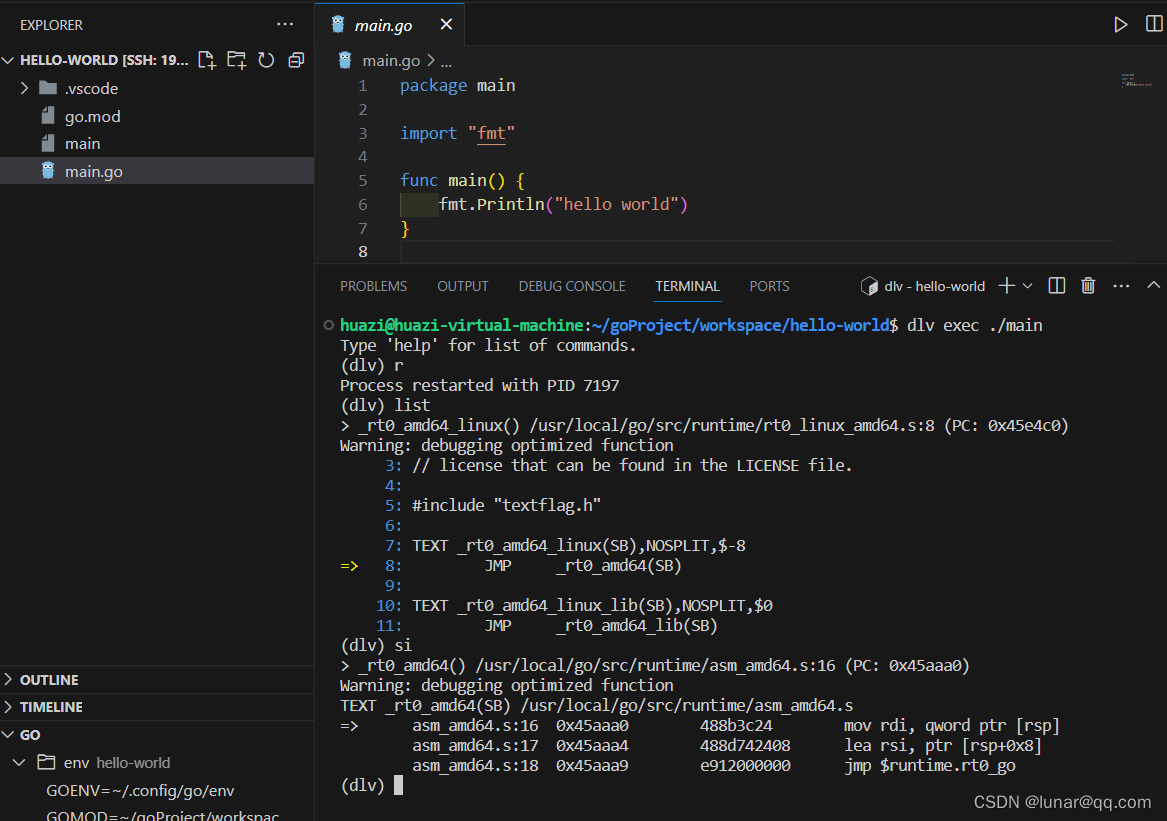The height and width of the screenshot is (821, 1167).
Task: Expand the .vscode folder
Action: point(25,89)
